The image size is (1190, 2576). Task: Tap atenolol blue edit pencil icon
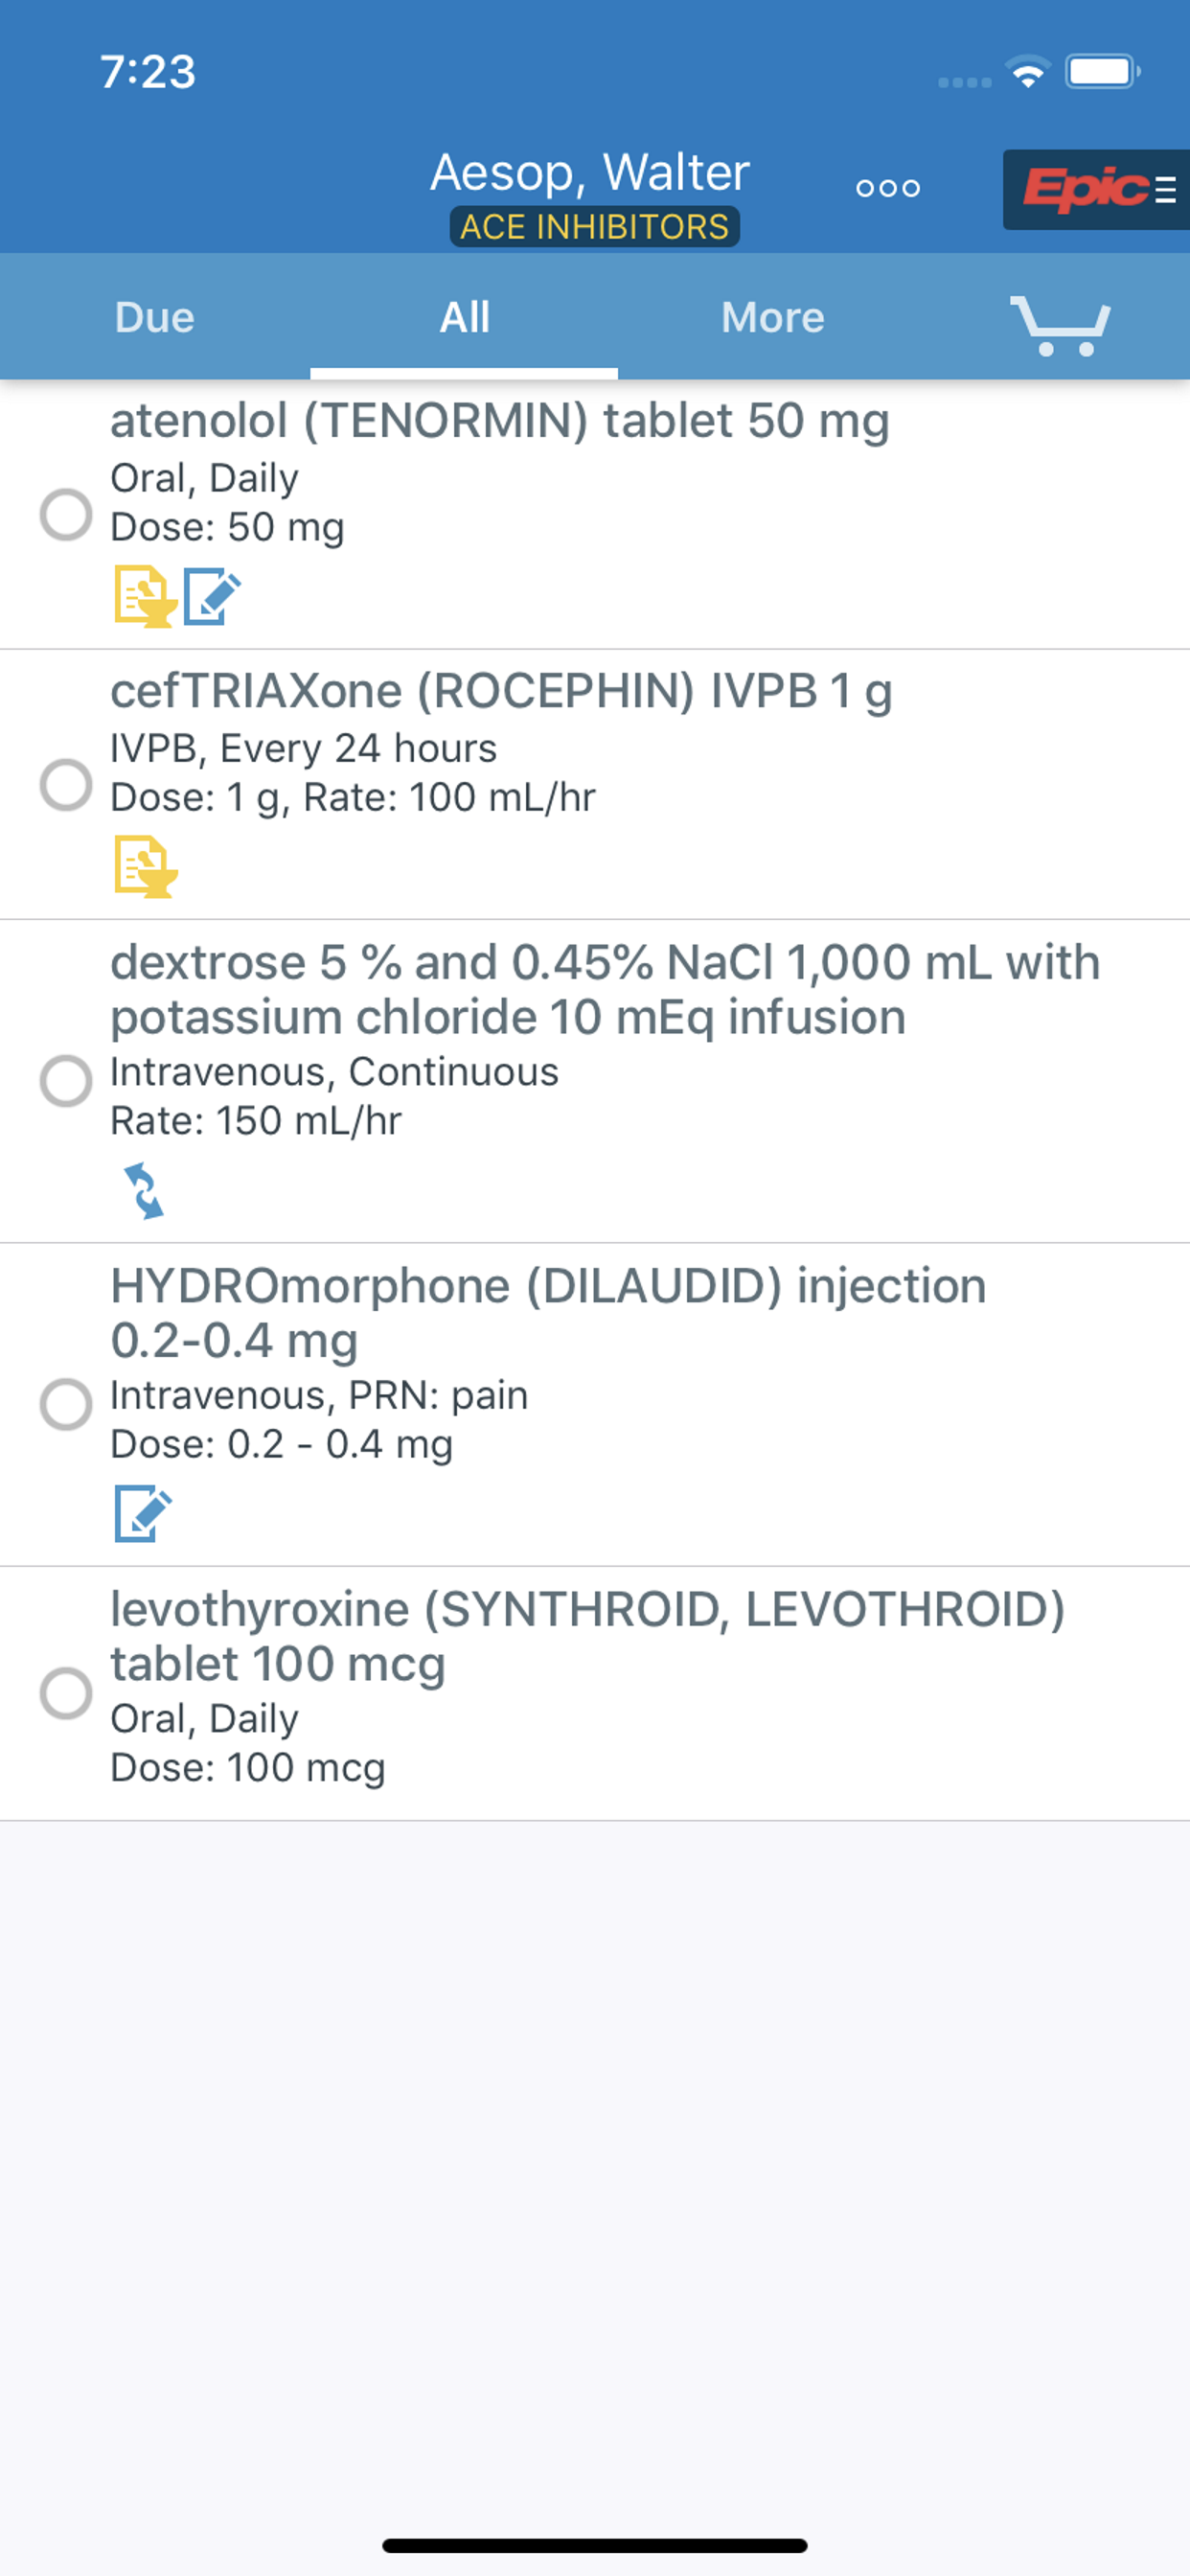coord(212,597)
